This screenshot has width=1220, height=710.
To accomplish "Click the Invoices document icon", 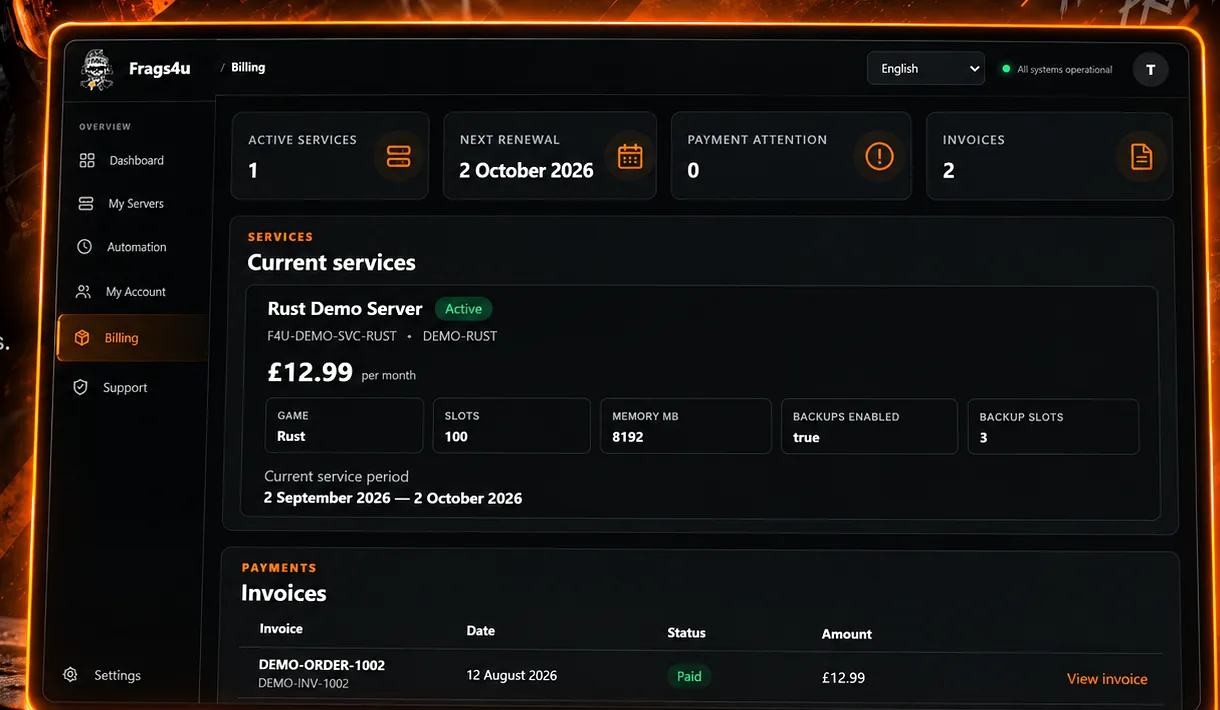I will pyautogui.click(x=1141, y=156).
